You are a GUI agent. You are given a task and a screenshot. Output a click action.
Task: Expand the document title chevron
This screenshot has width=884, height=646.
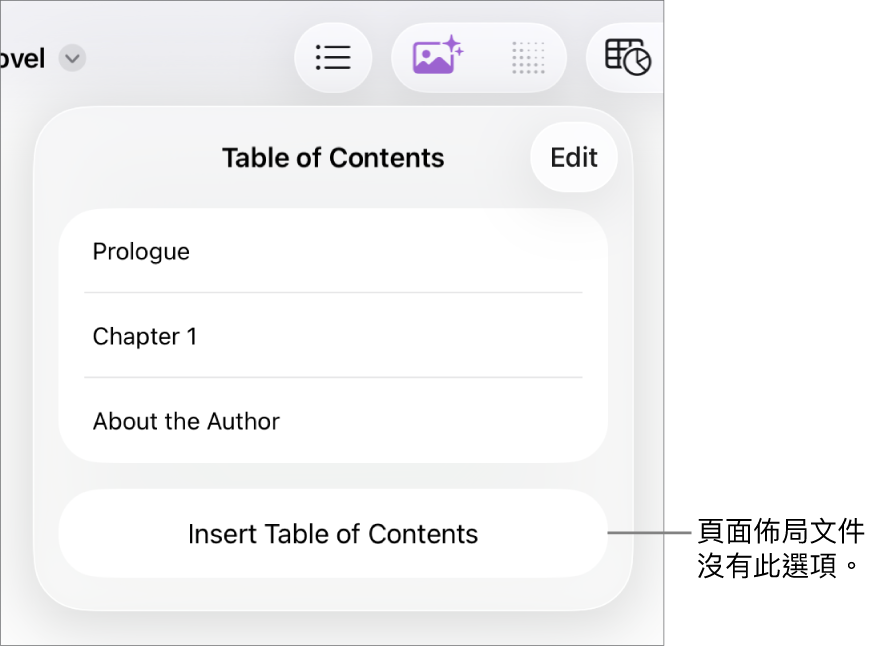click(x=72, y=59)
